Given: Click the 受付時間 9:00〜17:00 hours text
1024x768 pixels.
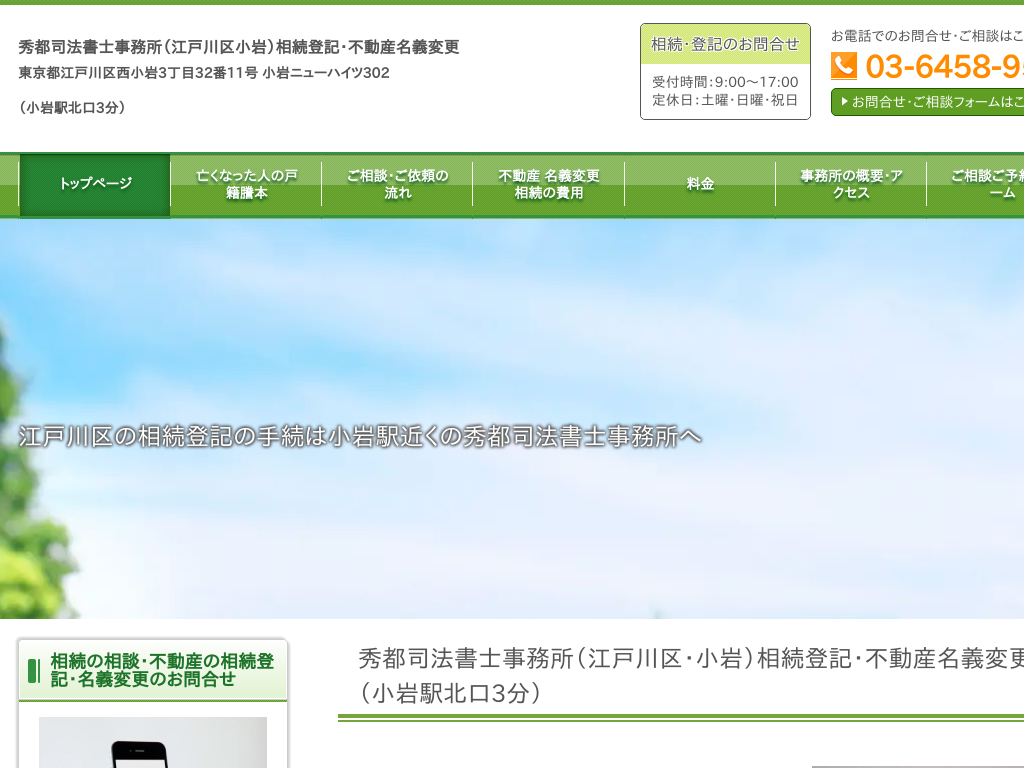Looking at the screenshot, I should click(x=725, y=82).
